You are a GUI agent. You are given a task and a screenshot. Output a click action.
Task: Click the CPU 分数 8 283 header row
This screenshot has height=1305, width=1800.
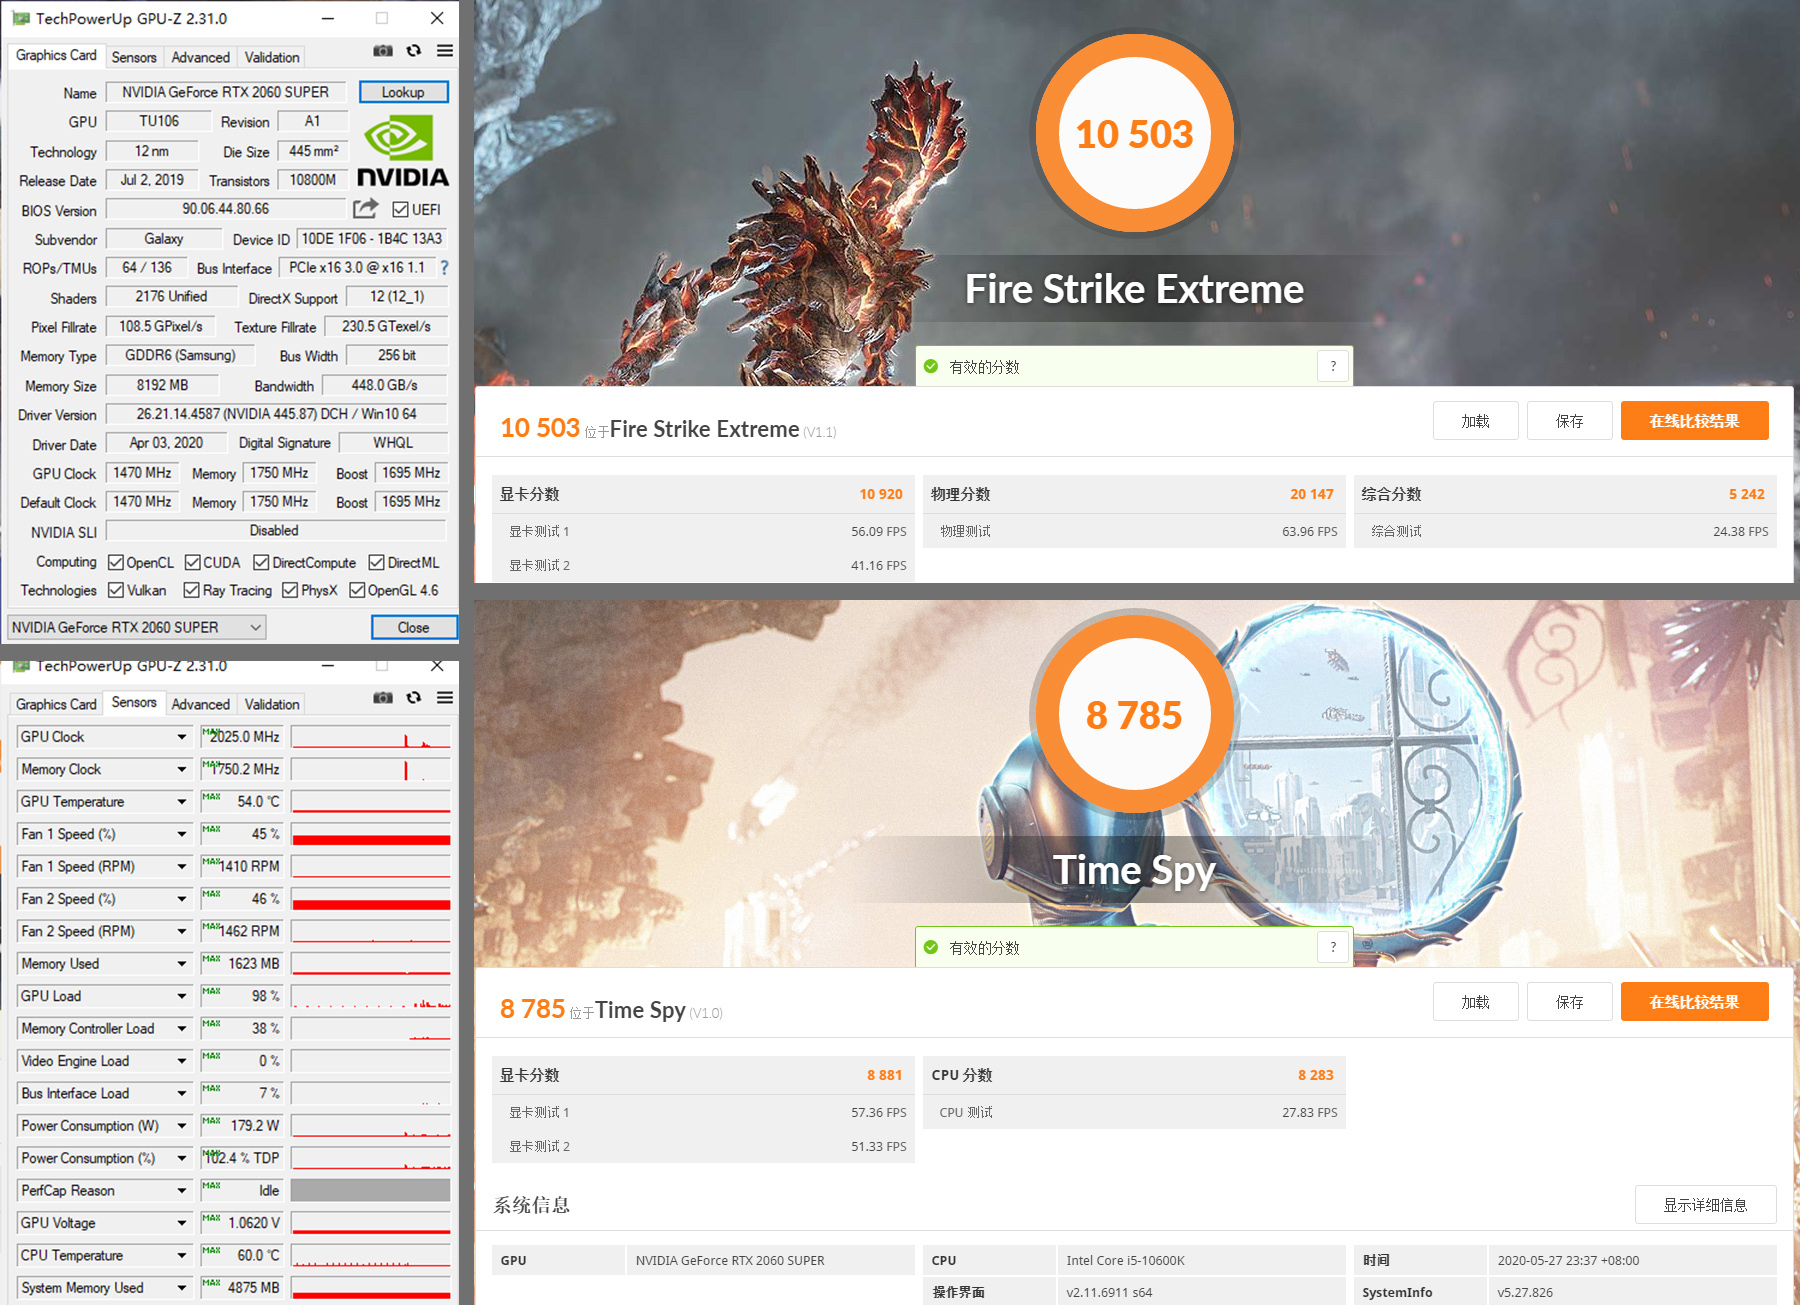[1134, 1075]
